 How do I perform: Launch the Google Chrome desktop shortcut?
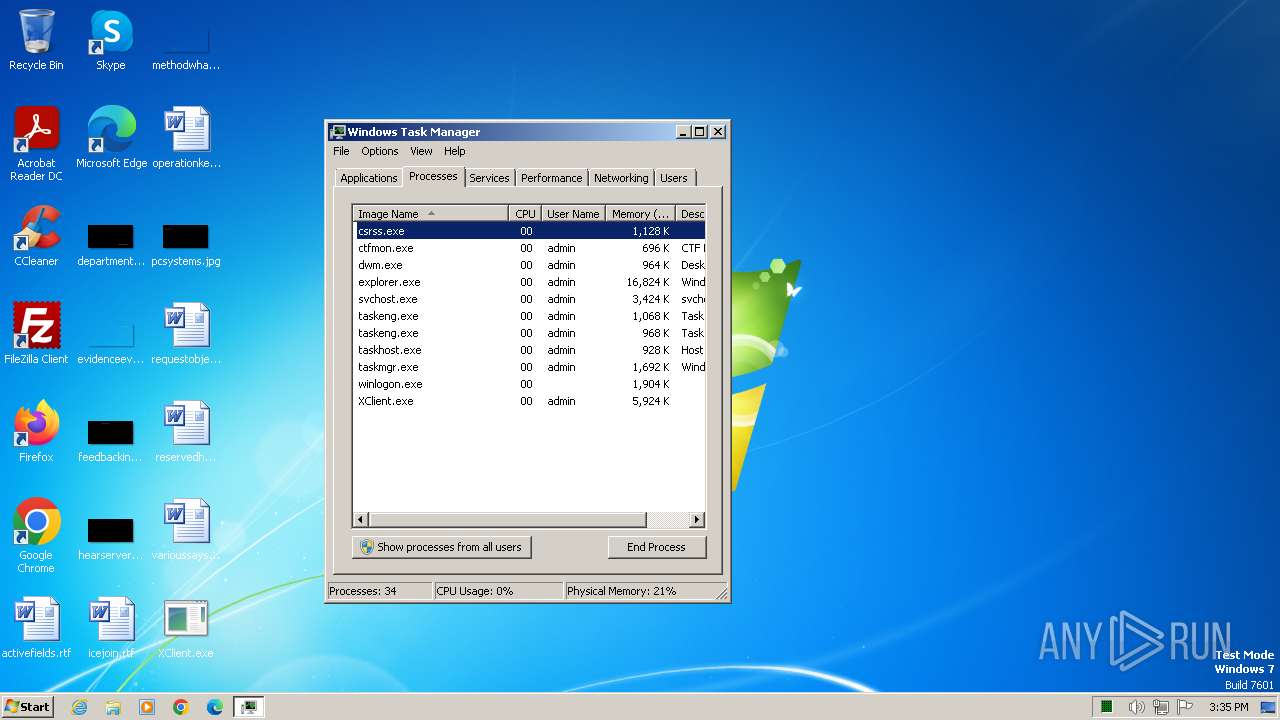[36, 536]
